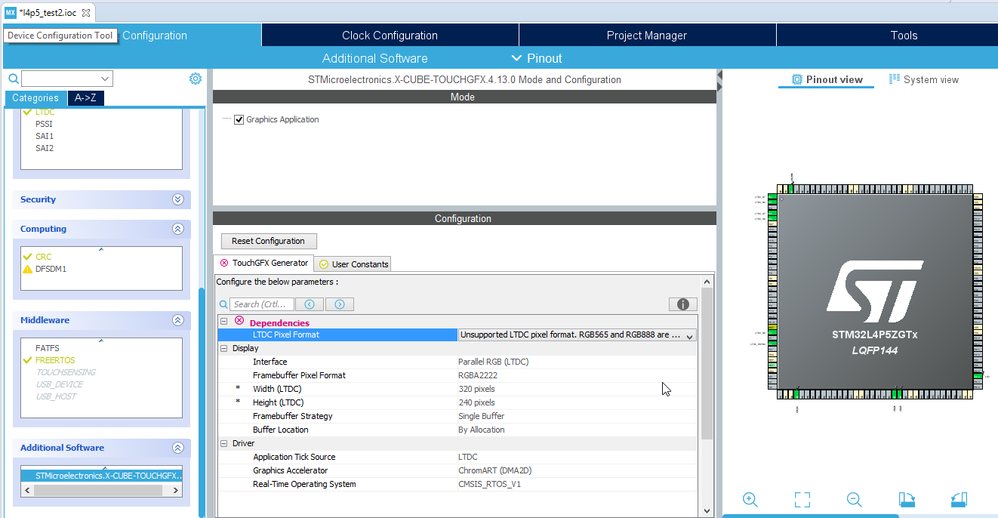This screenshot has width=998, height=518.
Task: Collapse the Driver parameter group
Action: click(224, 443)
